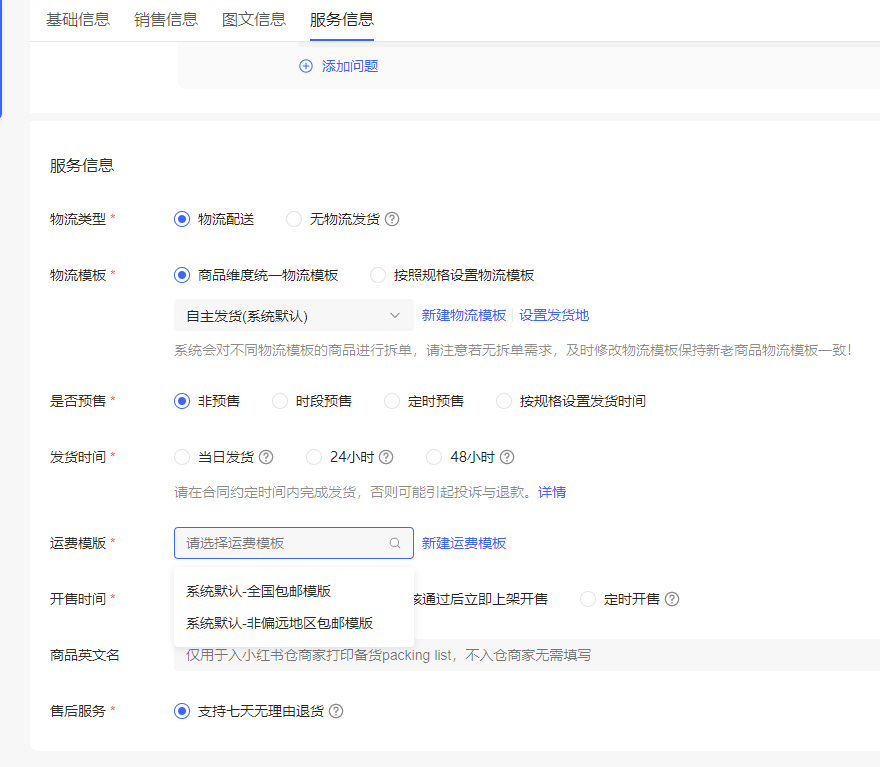Select the 定时预售 radio option
Viewport: 880px width, 767px height.
click(x=392, y=401)
